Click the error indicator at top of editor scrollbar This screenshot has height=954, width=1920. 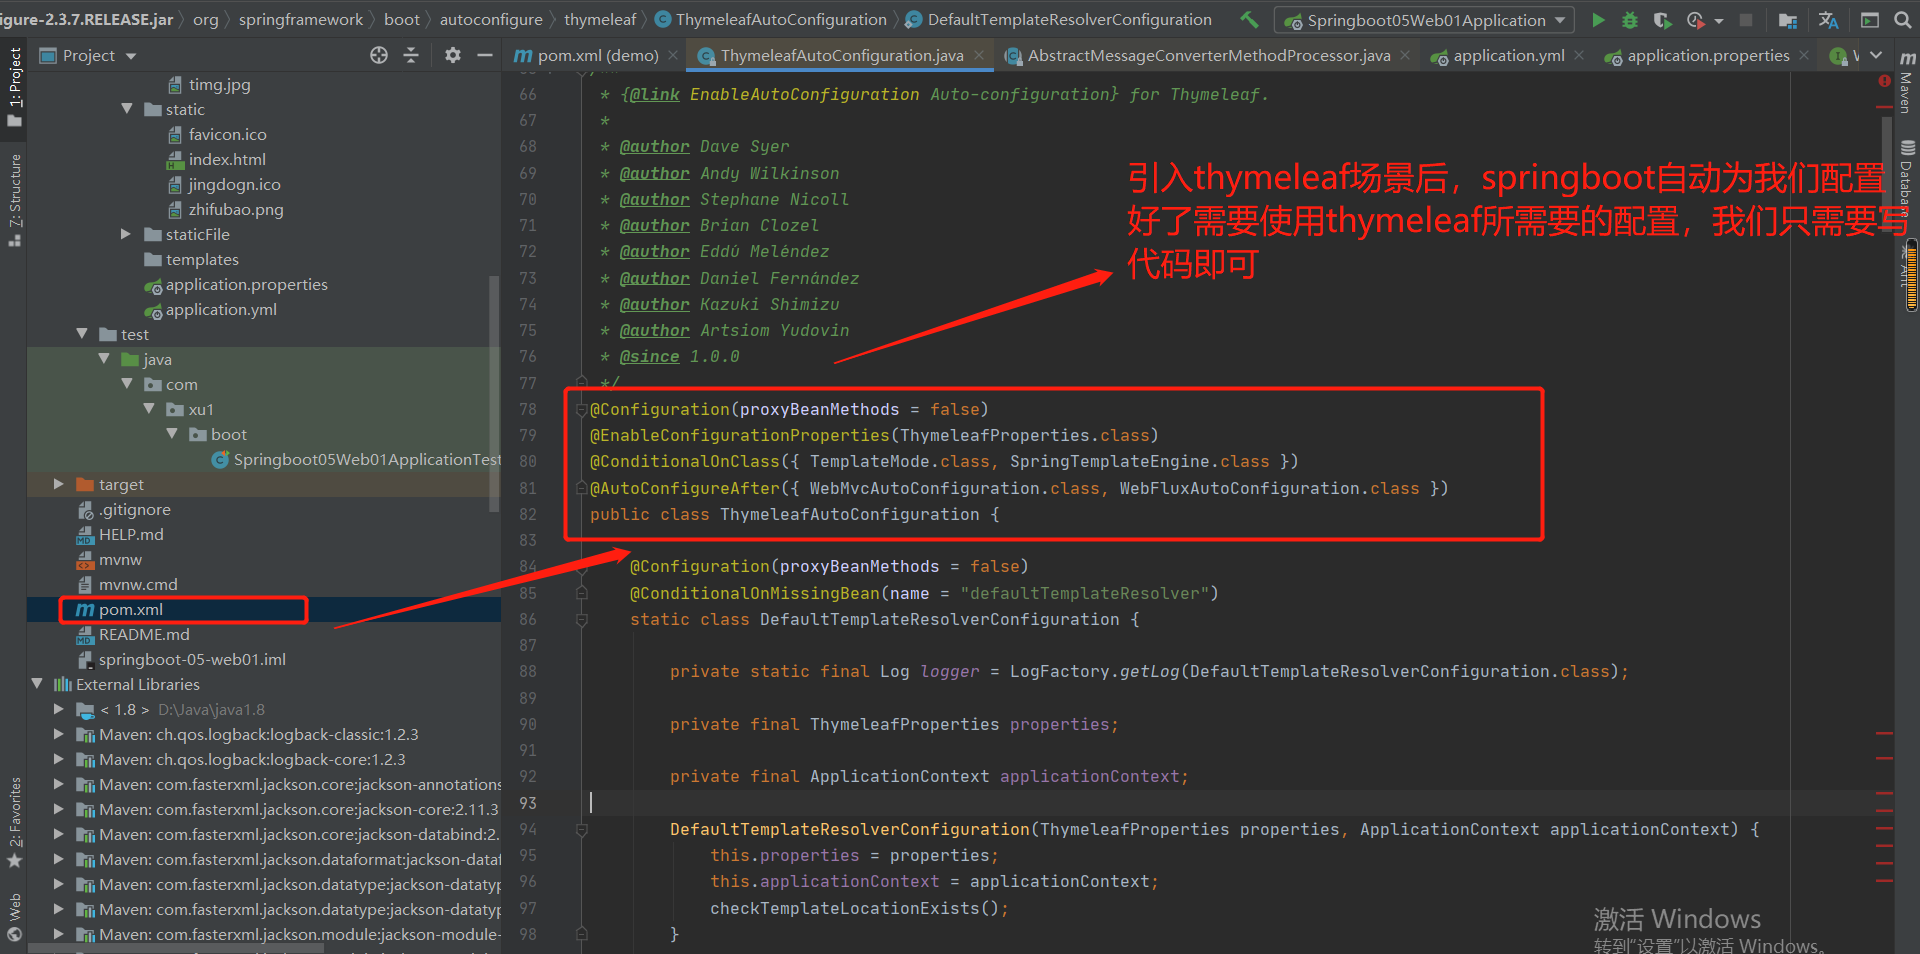1884,81
